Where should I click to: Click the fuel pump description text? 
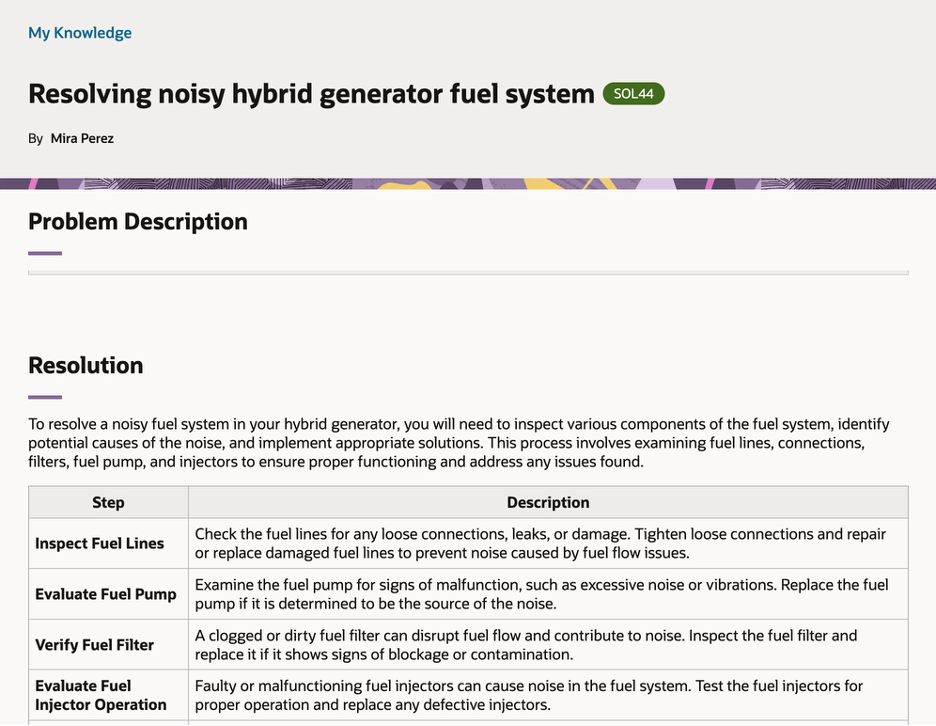coord(541,594)
